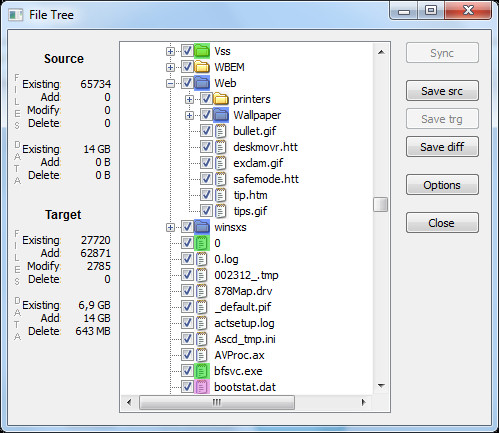Click the disabled Save trg button
The image size is (499, 433).
point(442,119)
